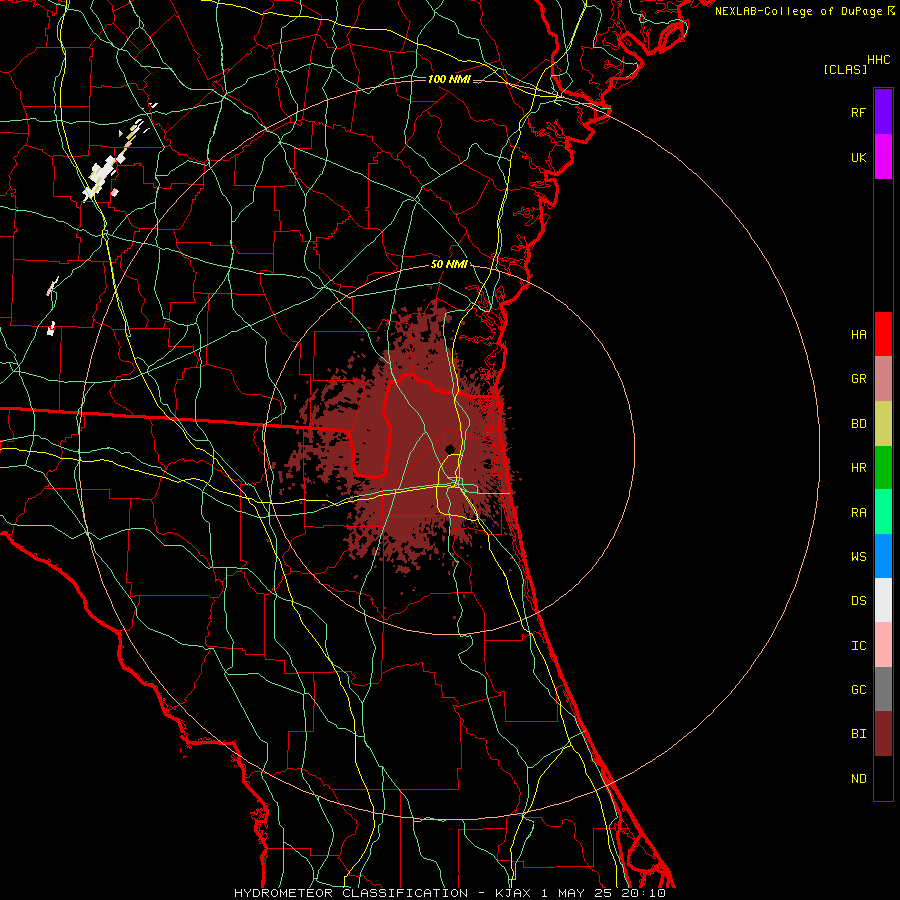Click the RF purple legend swatch
900x900 pixels.
883,112
